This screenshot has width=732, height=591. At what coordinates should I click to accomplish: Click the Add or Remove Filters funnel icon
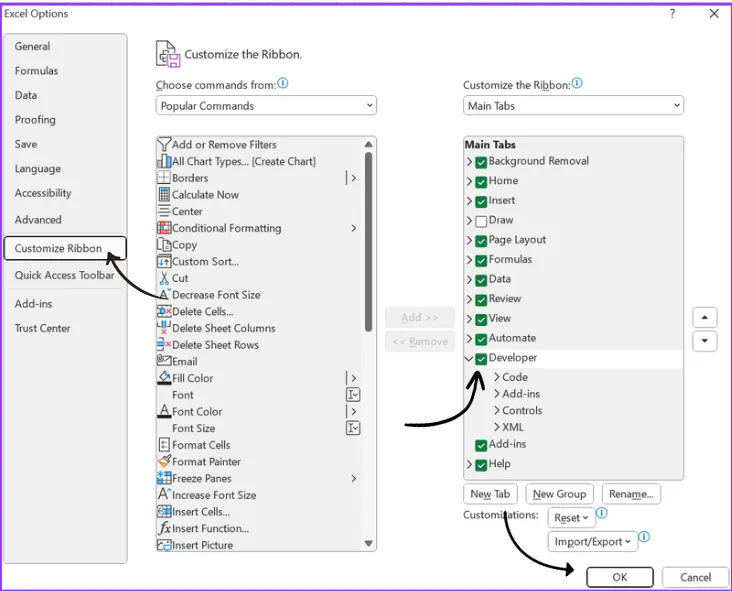click(164, 144)
